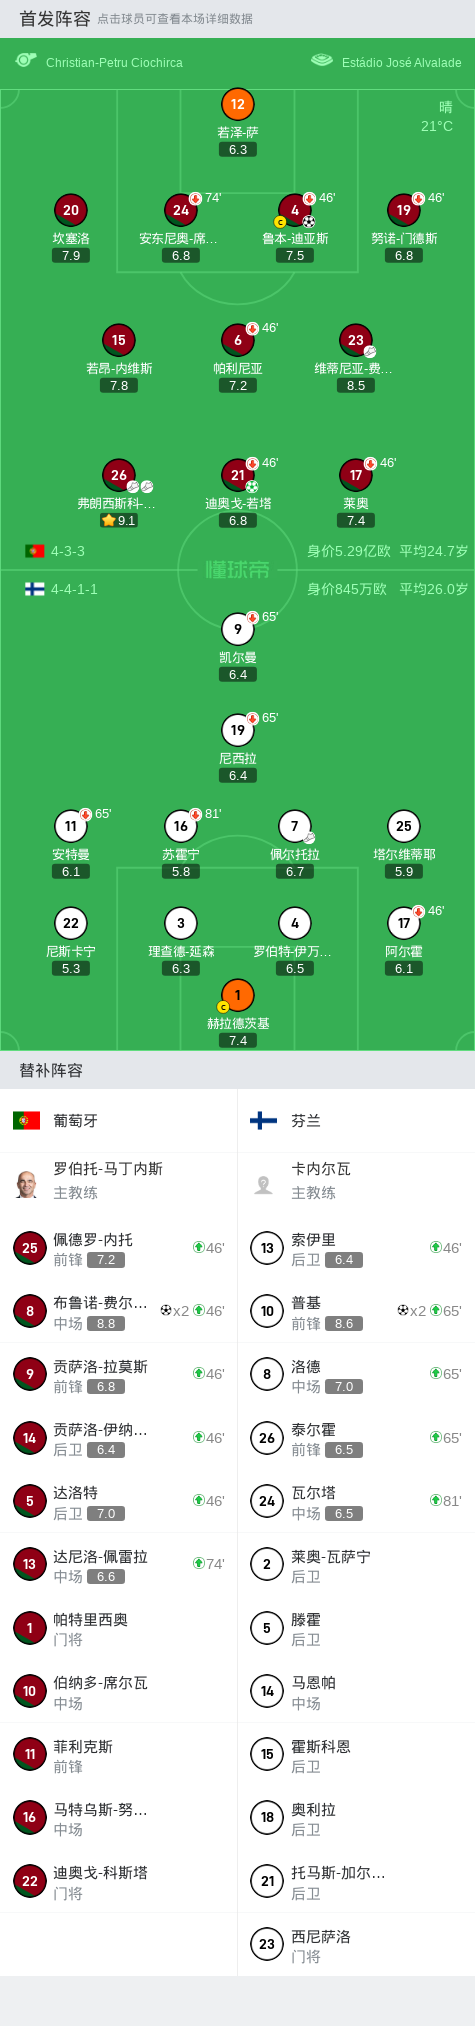
Task: Select substitute 西尼萨洛 number 23
Action: coord(356,1944)
